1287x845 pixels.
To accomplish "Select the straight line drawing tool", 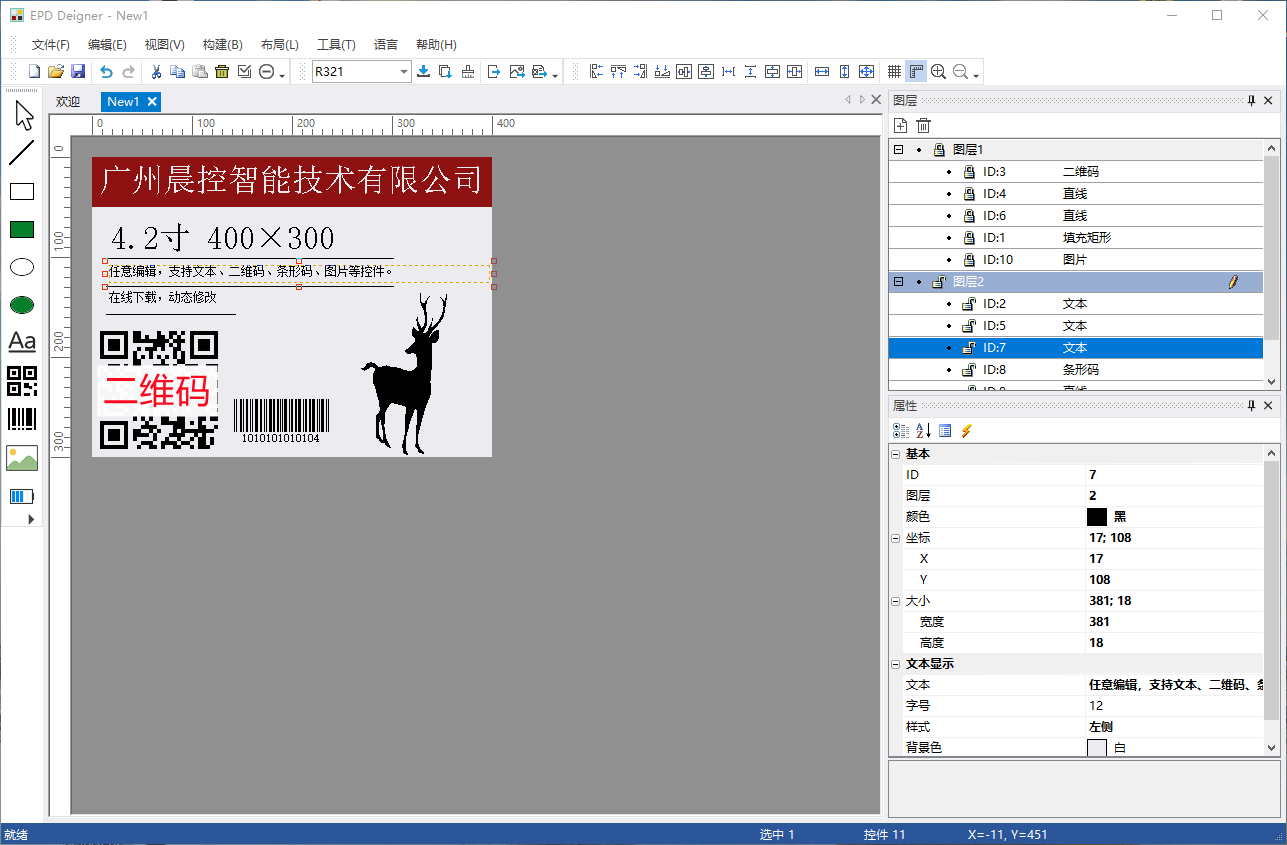I will tap(22, 153).
